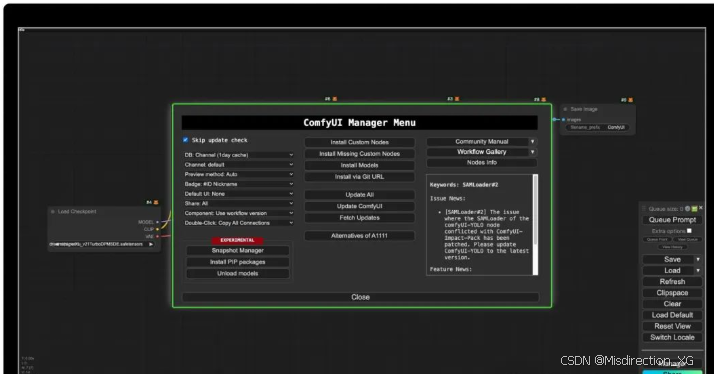Viewport: 714px width, 374px height.
Task: Click Install PIP packages
Action: pos(238,262)
